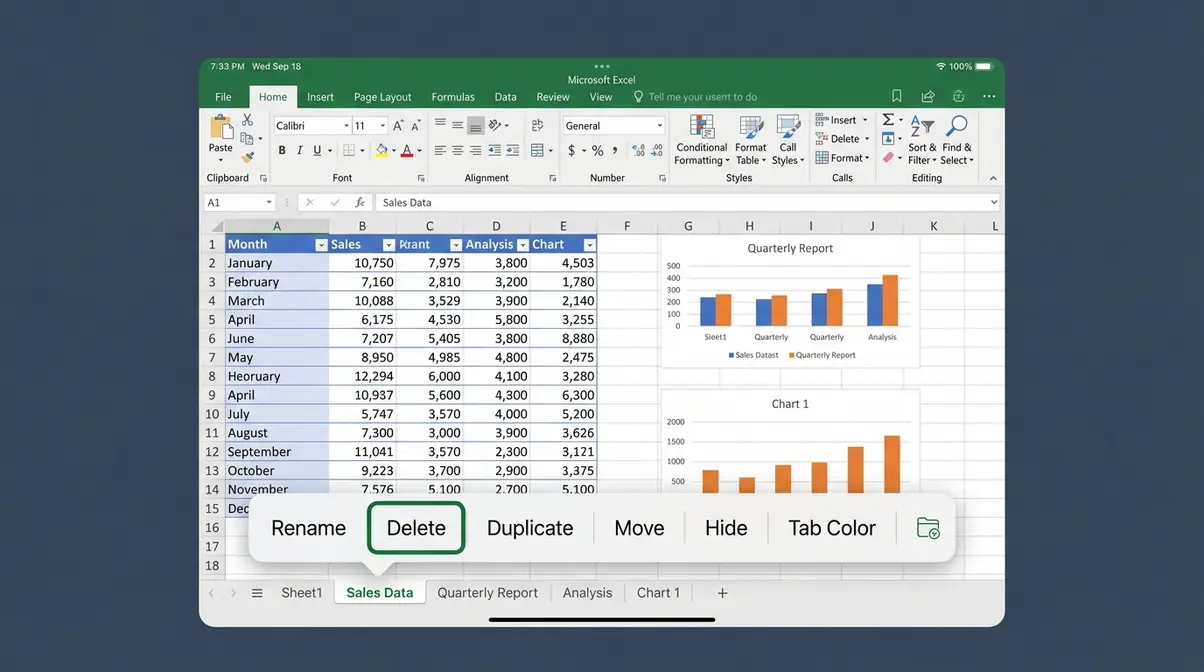The image size is (1204, 672).
Task: Open Sort & Filter
Action: click(x=921, y=140)
